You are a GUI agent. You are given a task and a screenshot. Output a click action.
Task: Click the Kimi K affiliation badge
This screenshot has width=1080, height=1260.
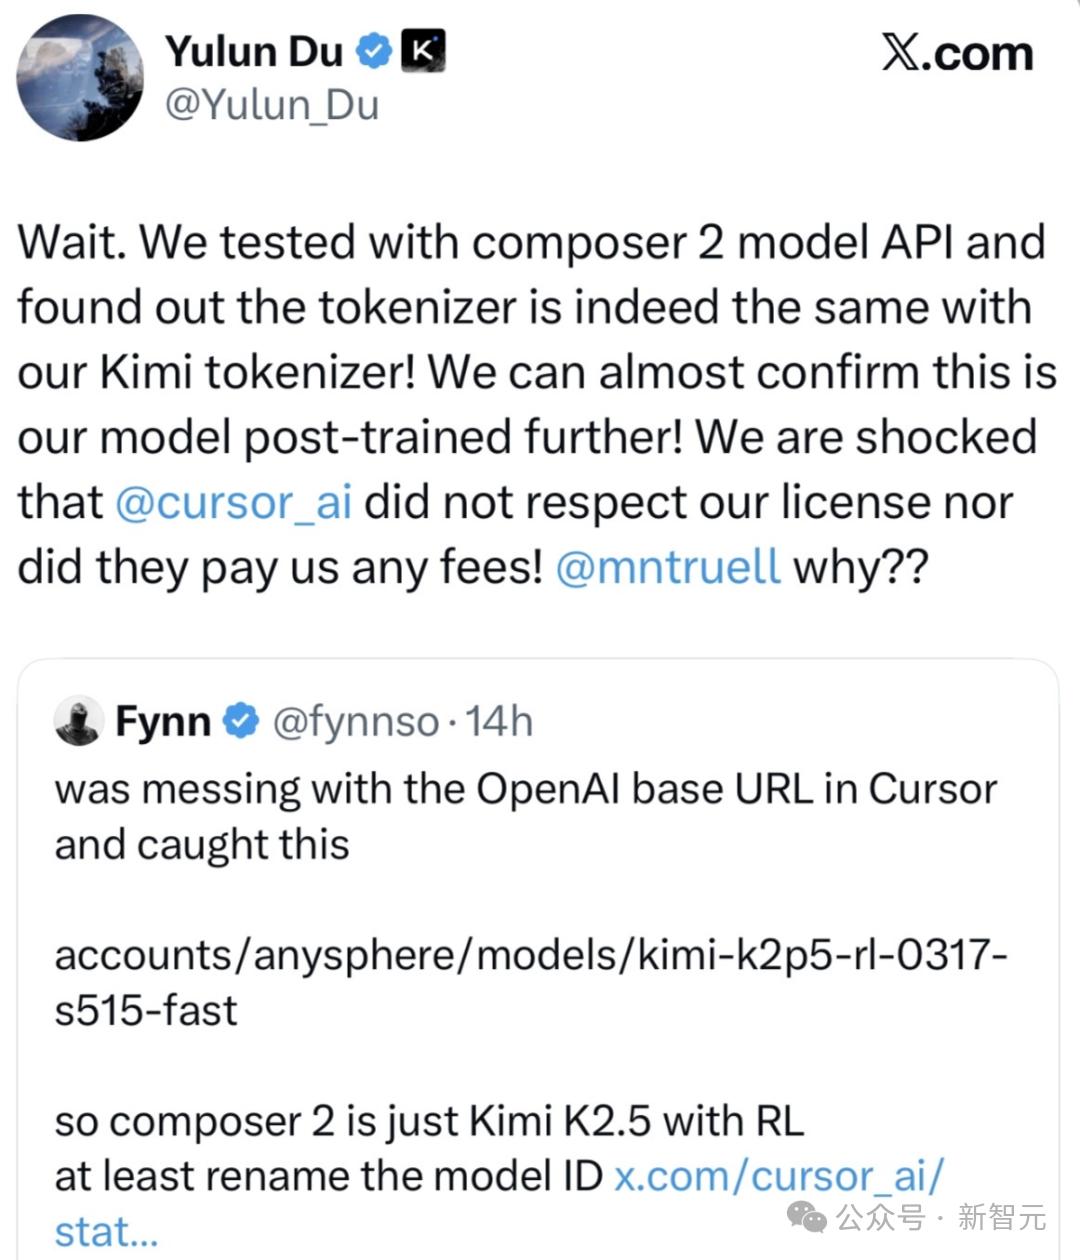[x=422, y=51]
